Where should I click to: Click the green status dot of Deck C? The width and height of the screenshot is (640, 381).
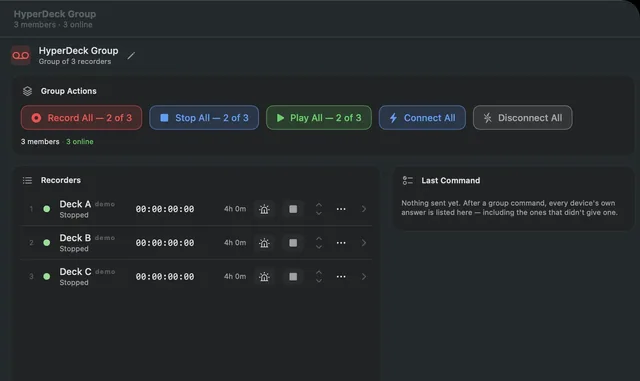pos(47,277)
